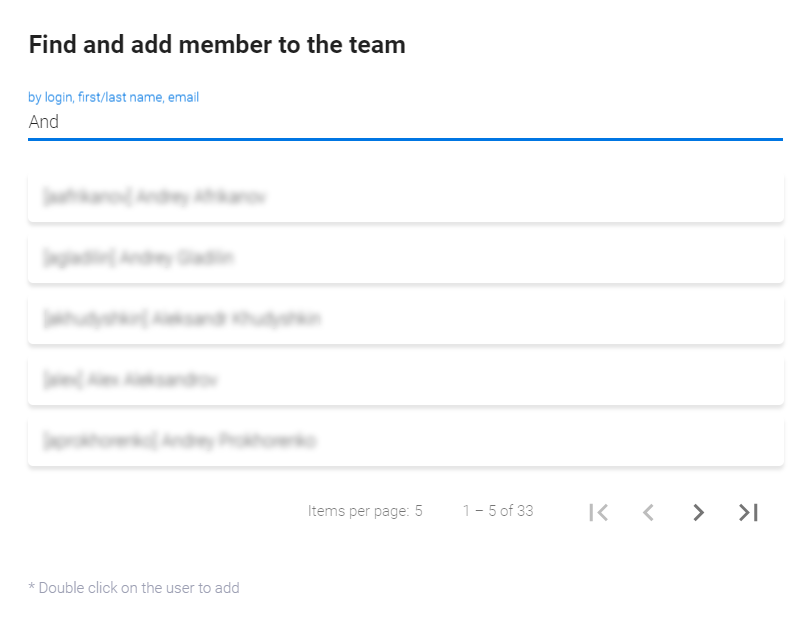
Task: Go to the next results page
Action: tap(698, 512)
